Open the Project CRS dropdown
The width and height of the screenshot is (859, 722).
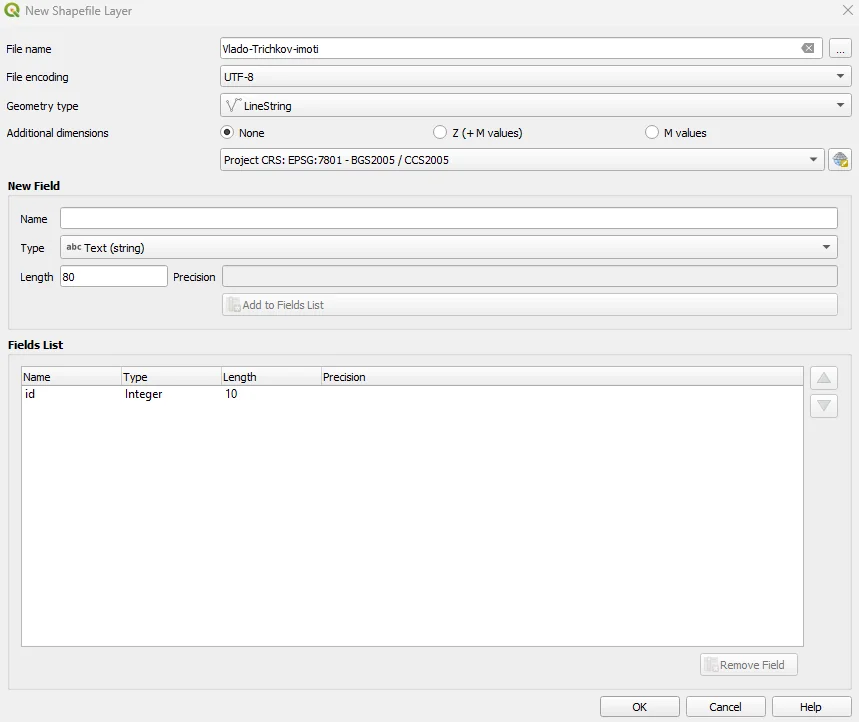521,160
